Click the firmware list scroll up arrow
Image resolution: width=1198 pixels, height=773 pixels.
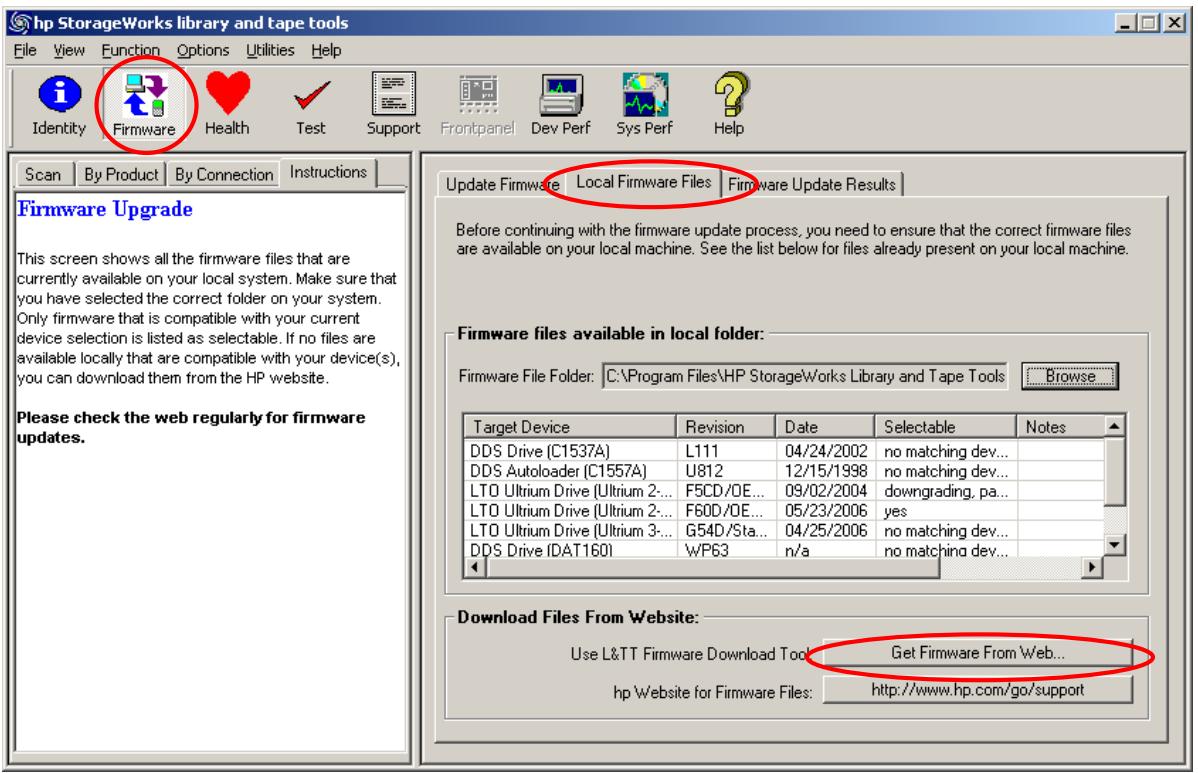(1115, 425)
